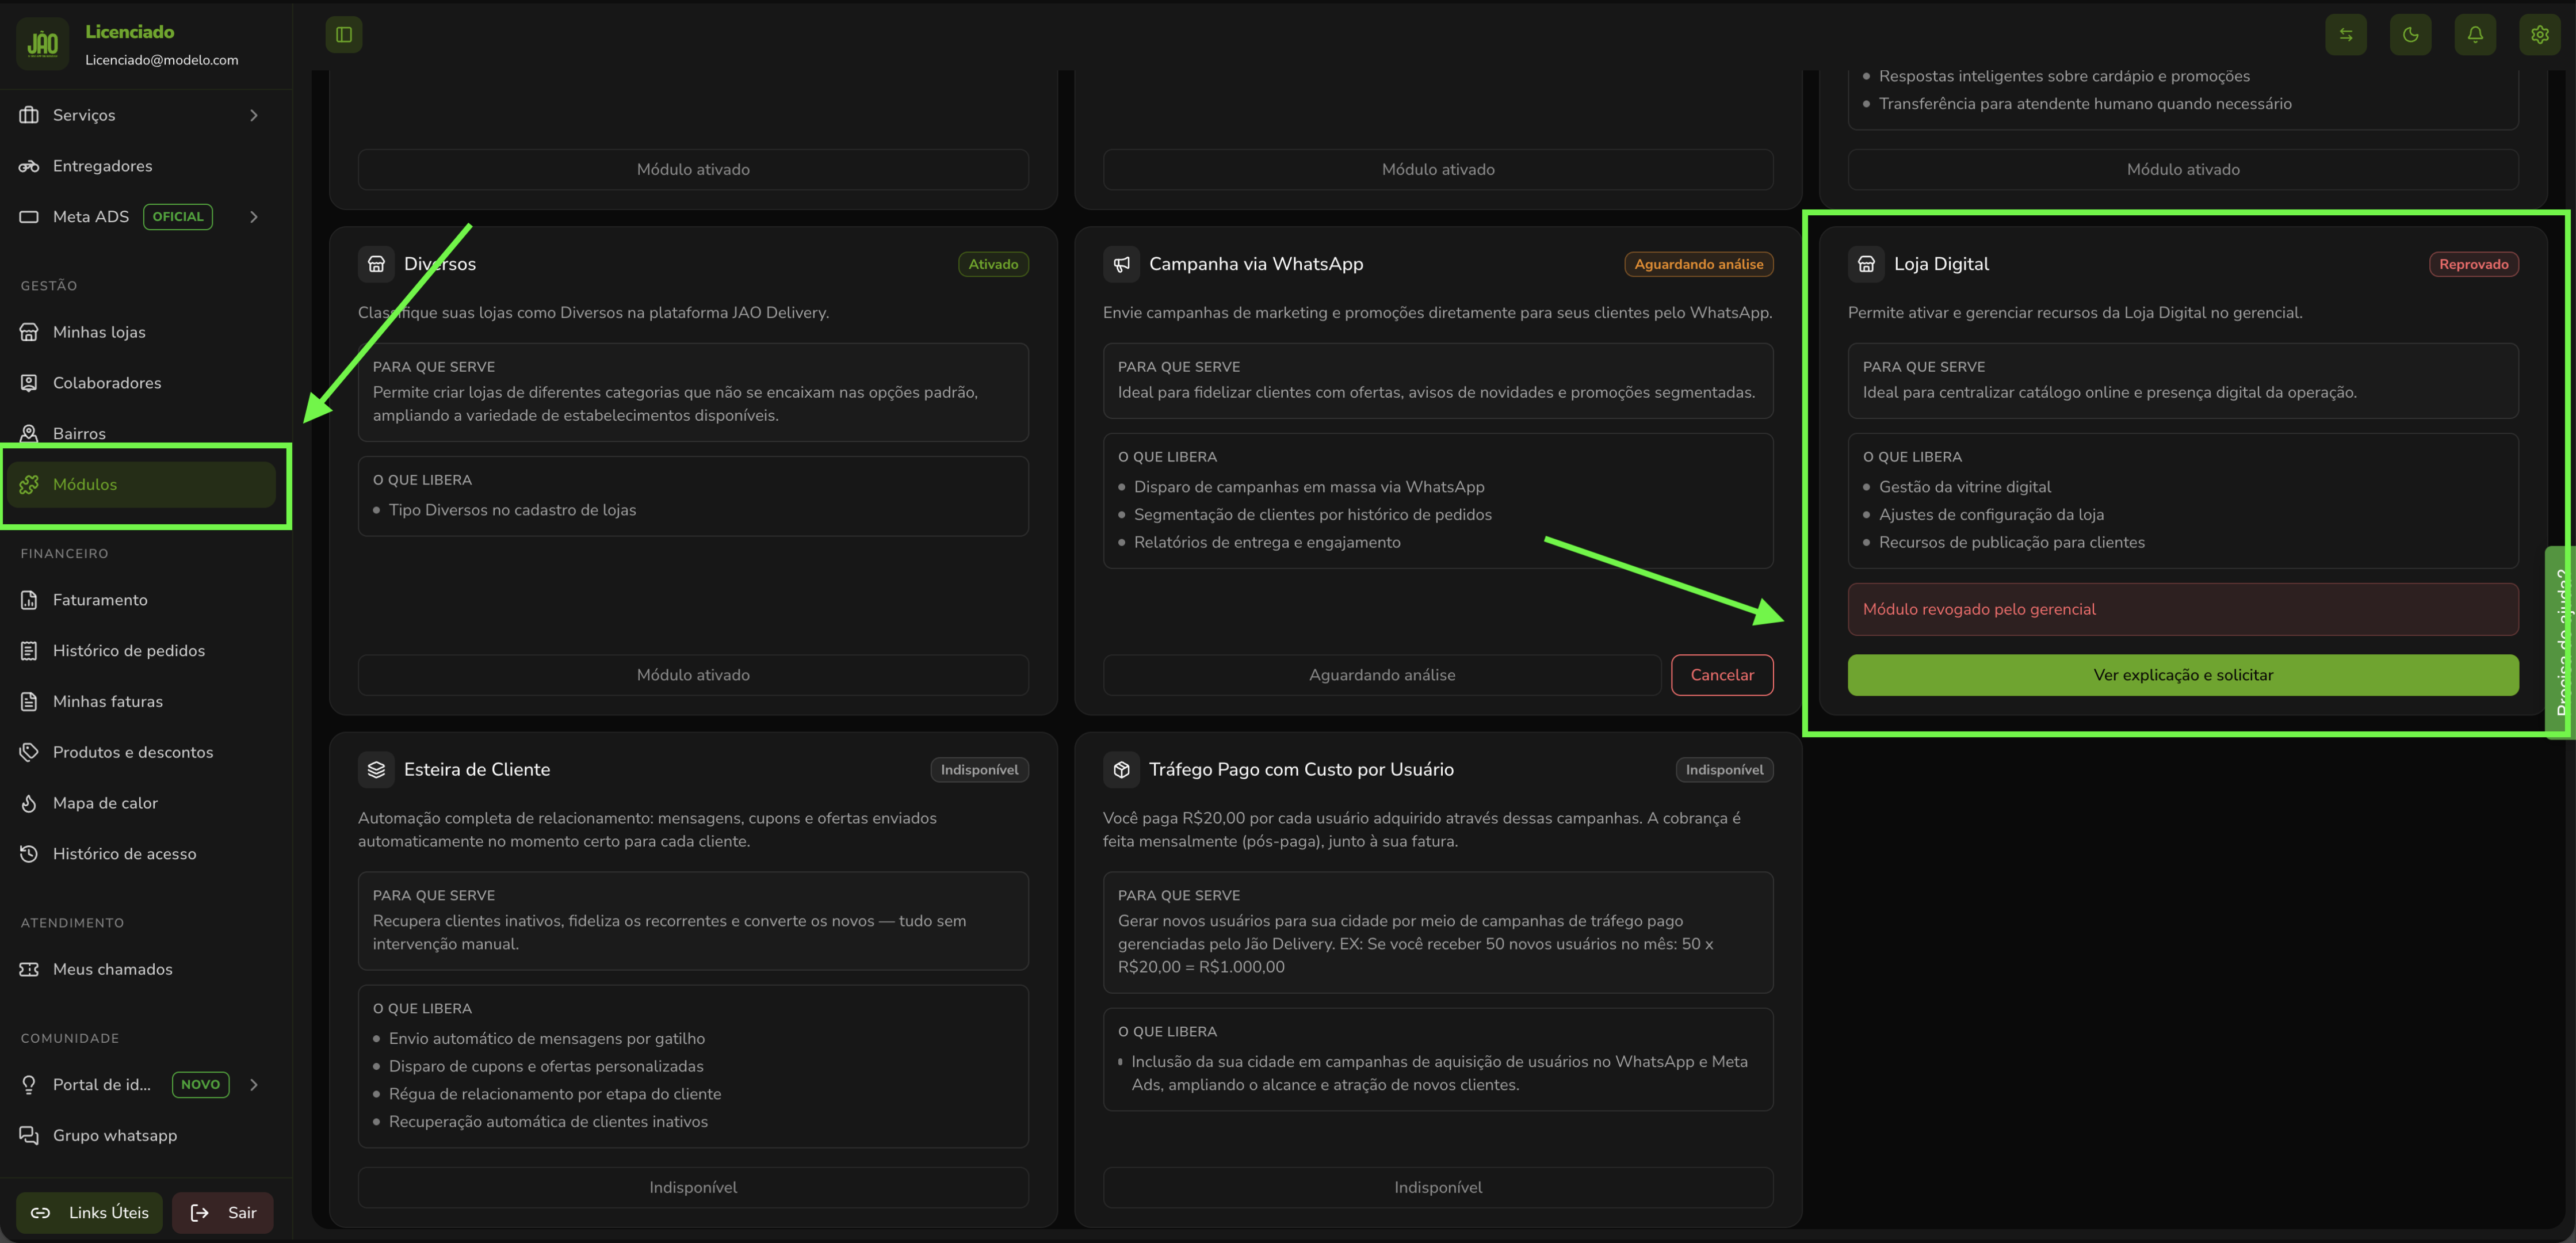Open the notifications bell icon
This screenshot has height=1243, width=2576.
tap(2475, 35)
